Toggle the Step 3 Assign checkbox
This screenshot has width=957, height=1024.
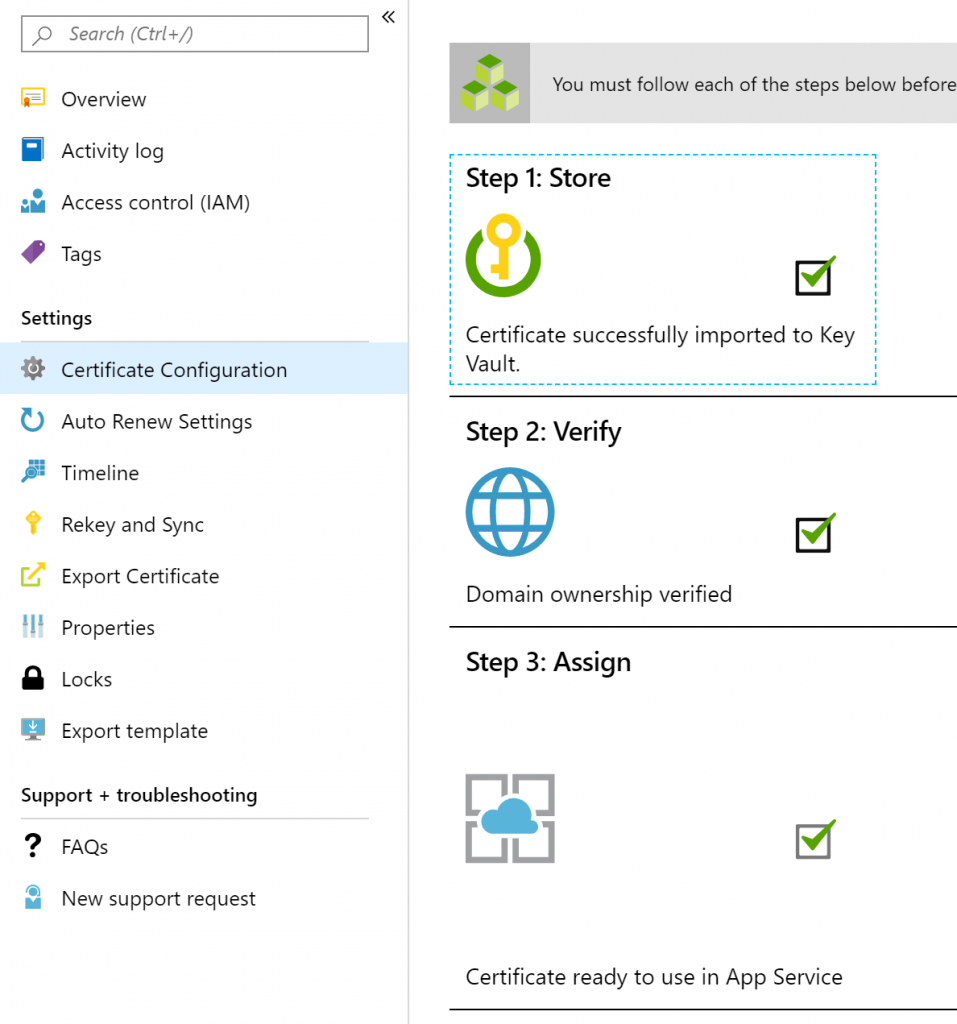[815, 839]
